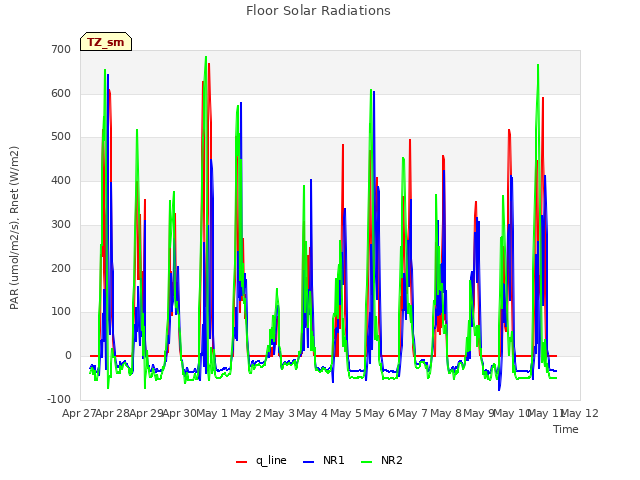Click the x-axis label Time
Image resolution: width=640 pixels, height=480 pixels.
tap(566, 429)
